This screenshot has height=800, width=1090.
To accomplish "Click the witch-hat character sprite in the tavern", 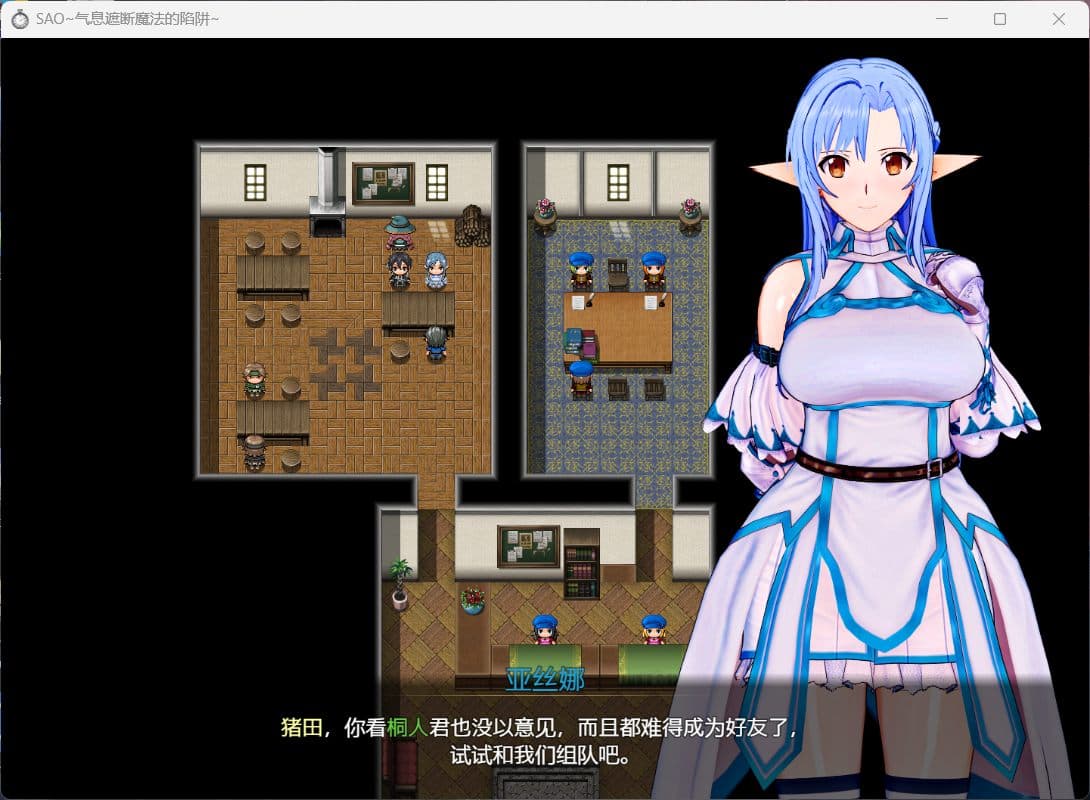I will [400, 232].
